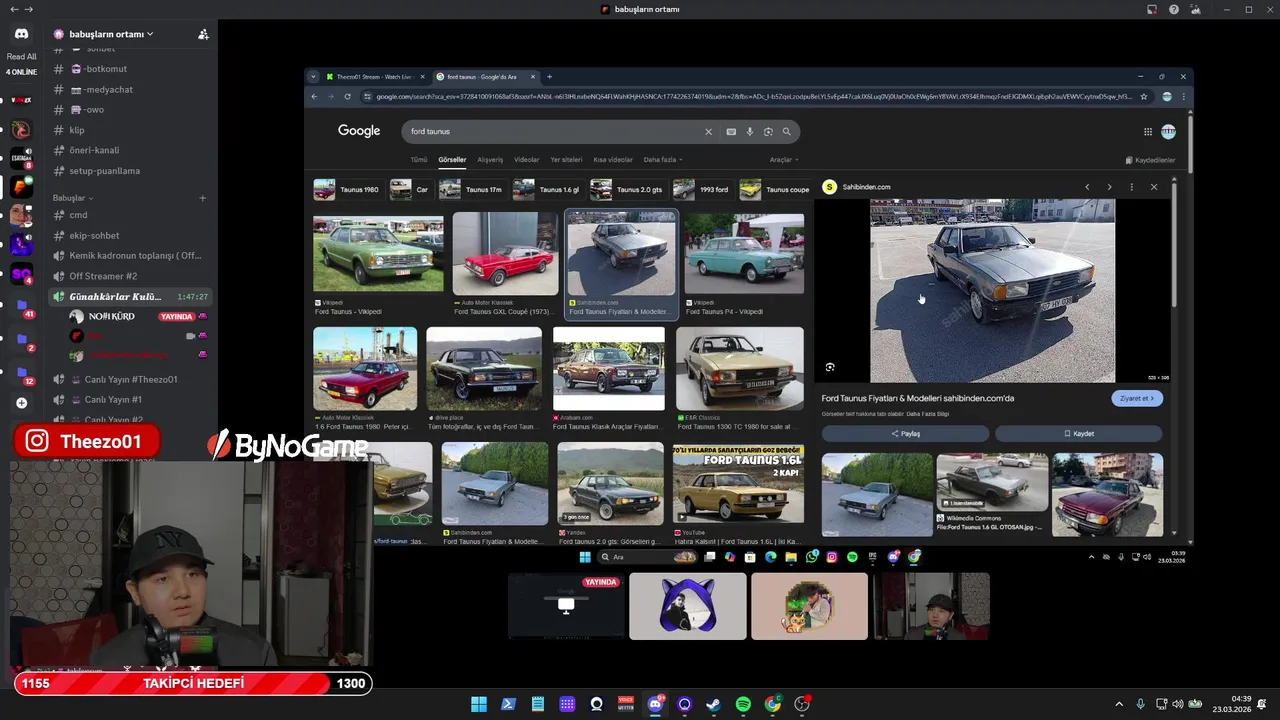The image size is (1280, 720).
Task: Open Google Lens image search
Action: coord(768,131)
